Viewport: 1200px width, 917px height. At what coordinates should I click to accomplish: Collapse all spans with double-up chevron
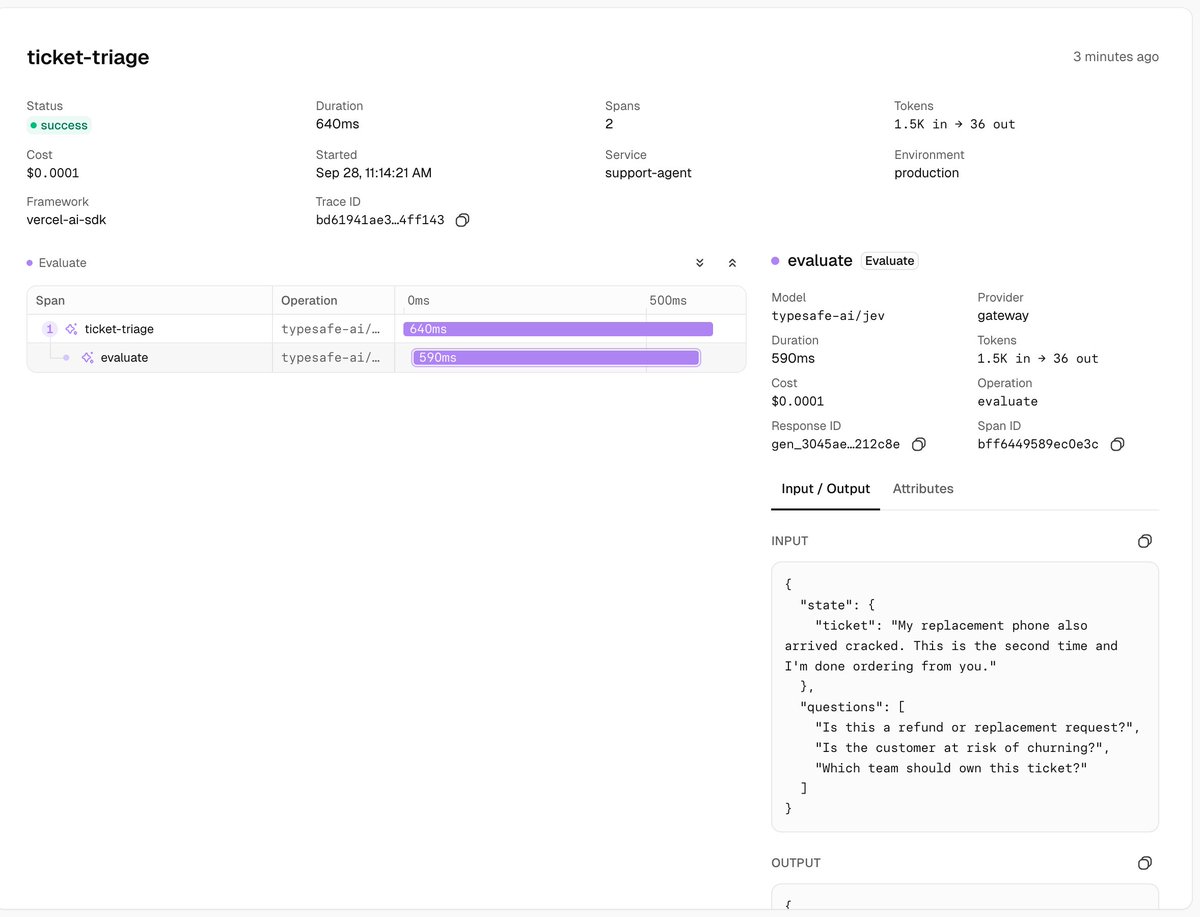pyautogui.click(x=732, y=263)
